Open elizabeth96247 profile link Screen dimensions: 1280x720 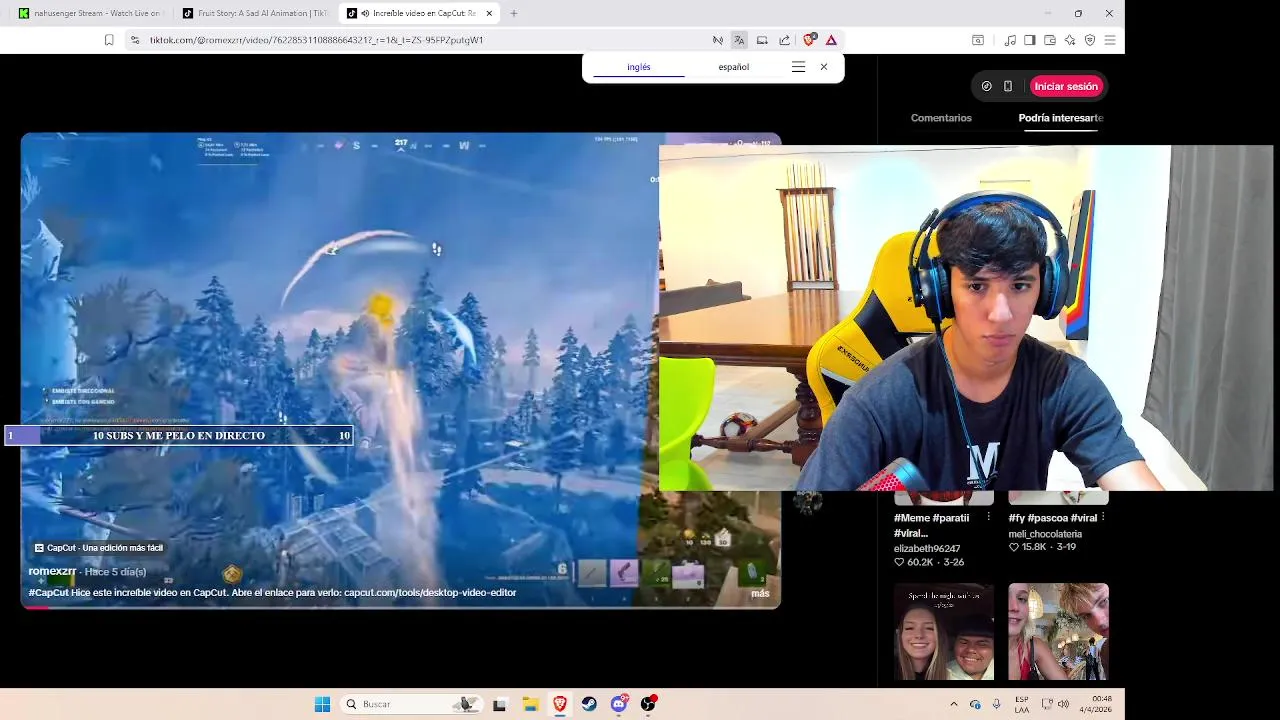click(x=927, y=549)
